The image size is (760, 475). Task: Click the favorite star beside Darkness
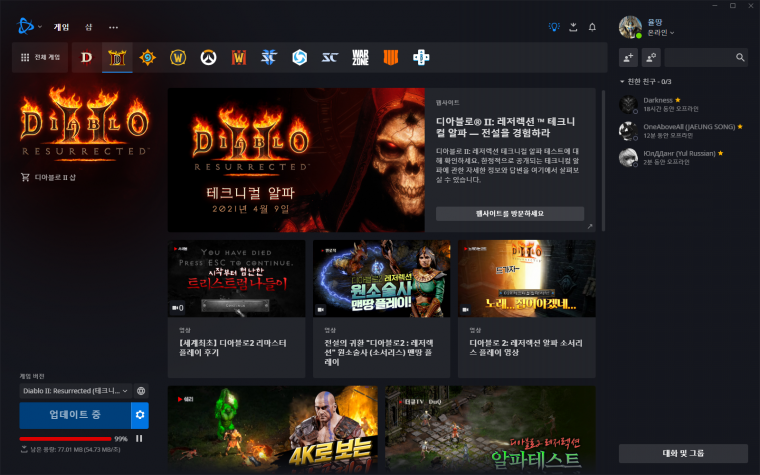(x=678, y=100)
